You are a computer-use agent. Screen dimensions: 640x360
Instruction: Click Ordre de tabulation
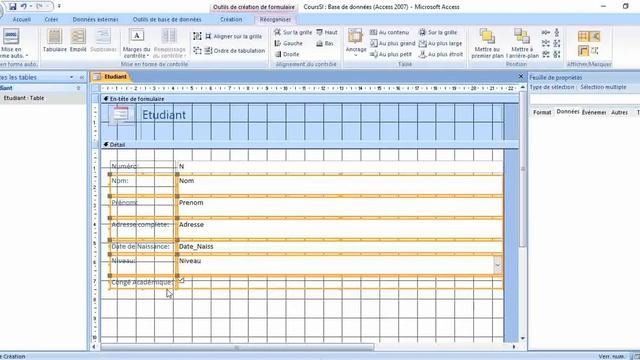[234, 51]
